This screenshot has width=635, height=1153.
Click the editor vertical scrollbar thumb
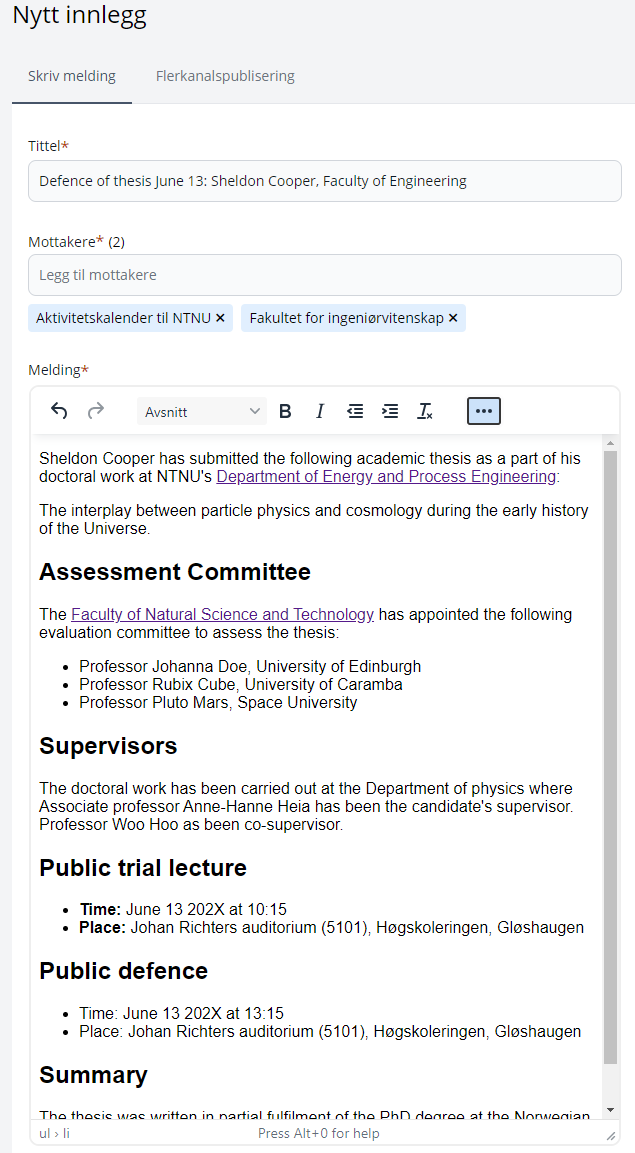[611, 757]
